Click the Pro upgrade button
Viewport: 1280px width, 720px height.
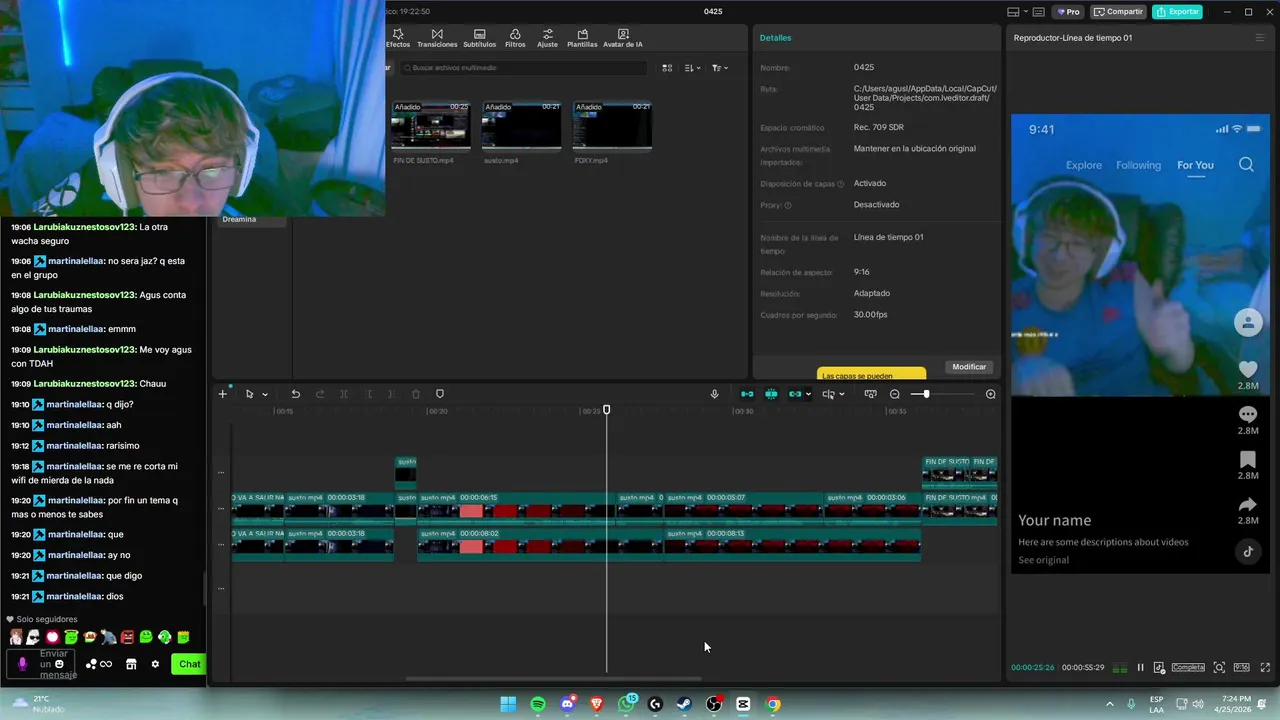pos(1068,12)
